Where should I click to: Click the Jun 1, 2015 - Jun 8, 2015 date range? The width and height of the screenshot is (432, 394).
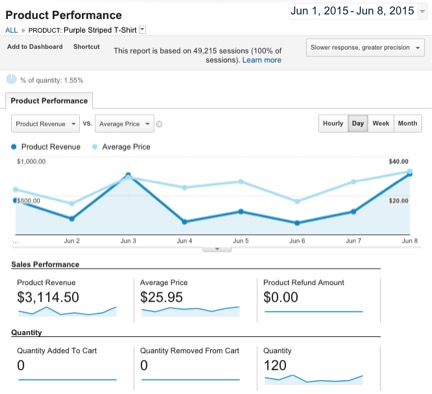pos(352,11)
